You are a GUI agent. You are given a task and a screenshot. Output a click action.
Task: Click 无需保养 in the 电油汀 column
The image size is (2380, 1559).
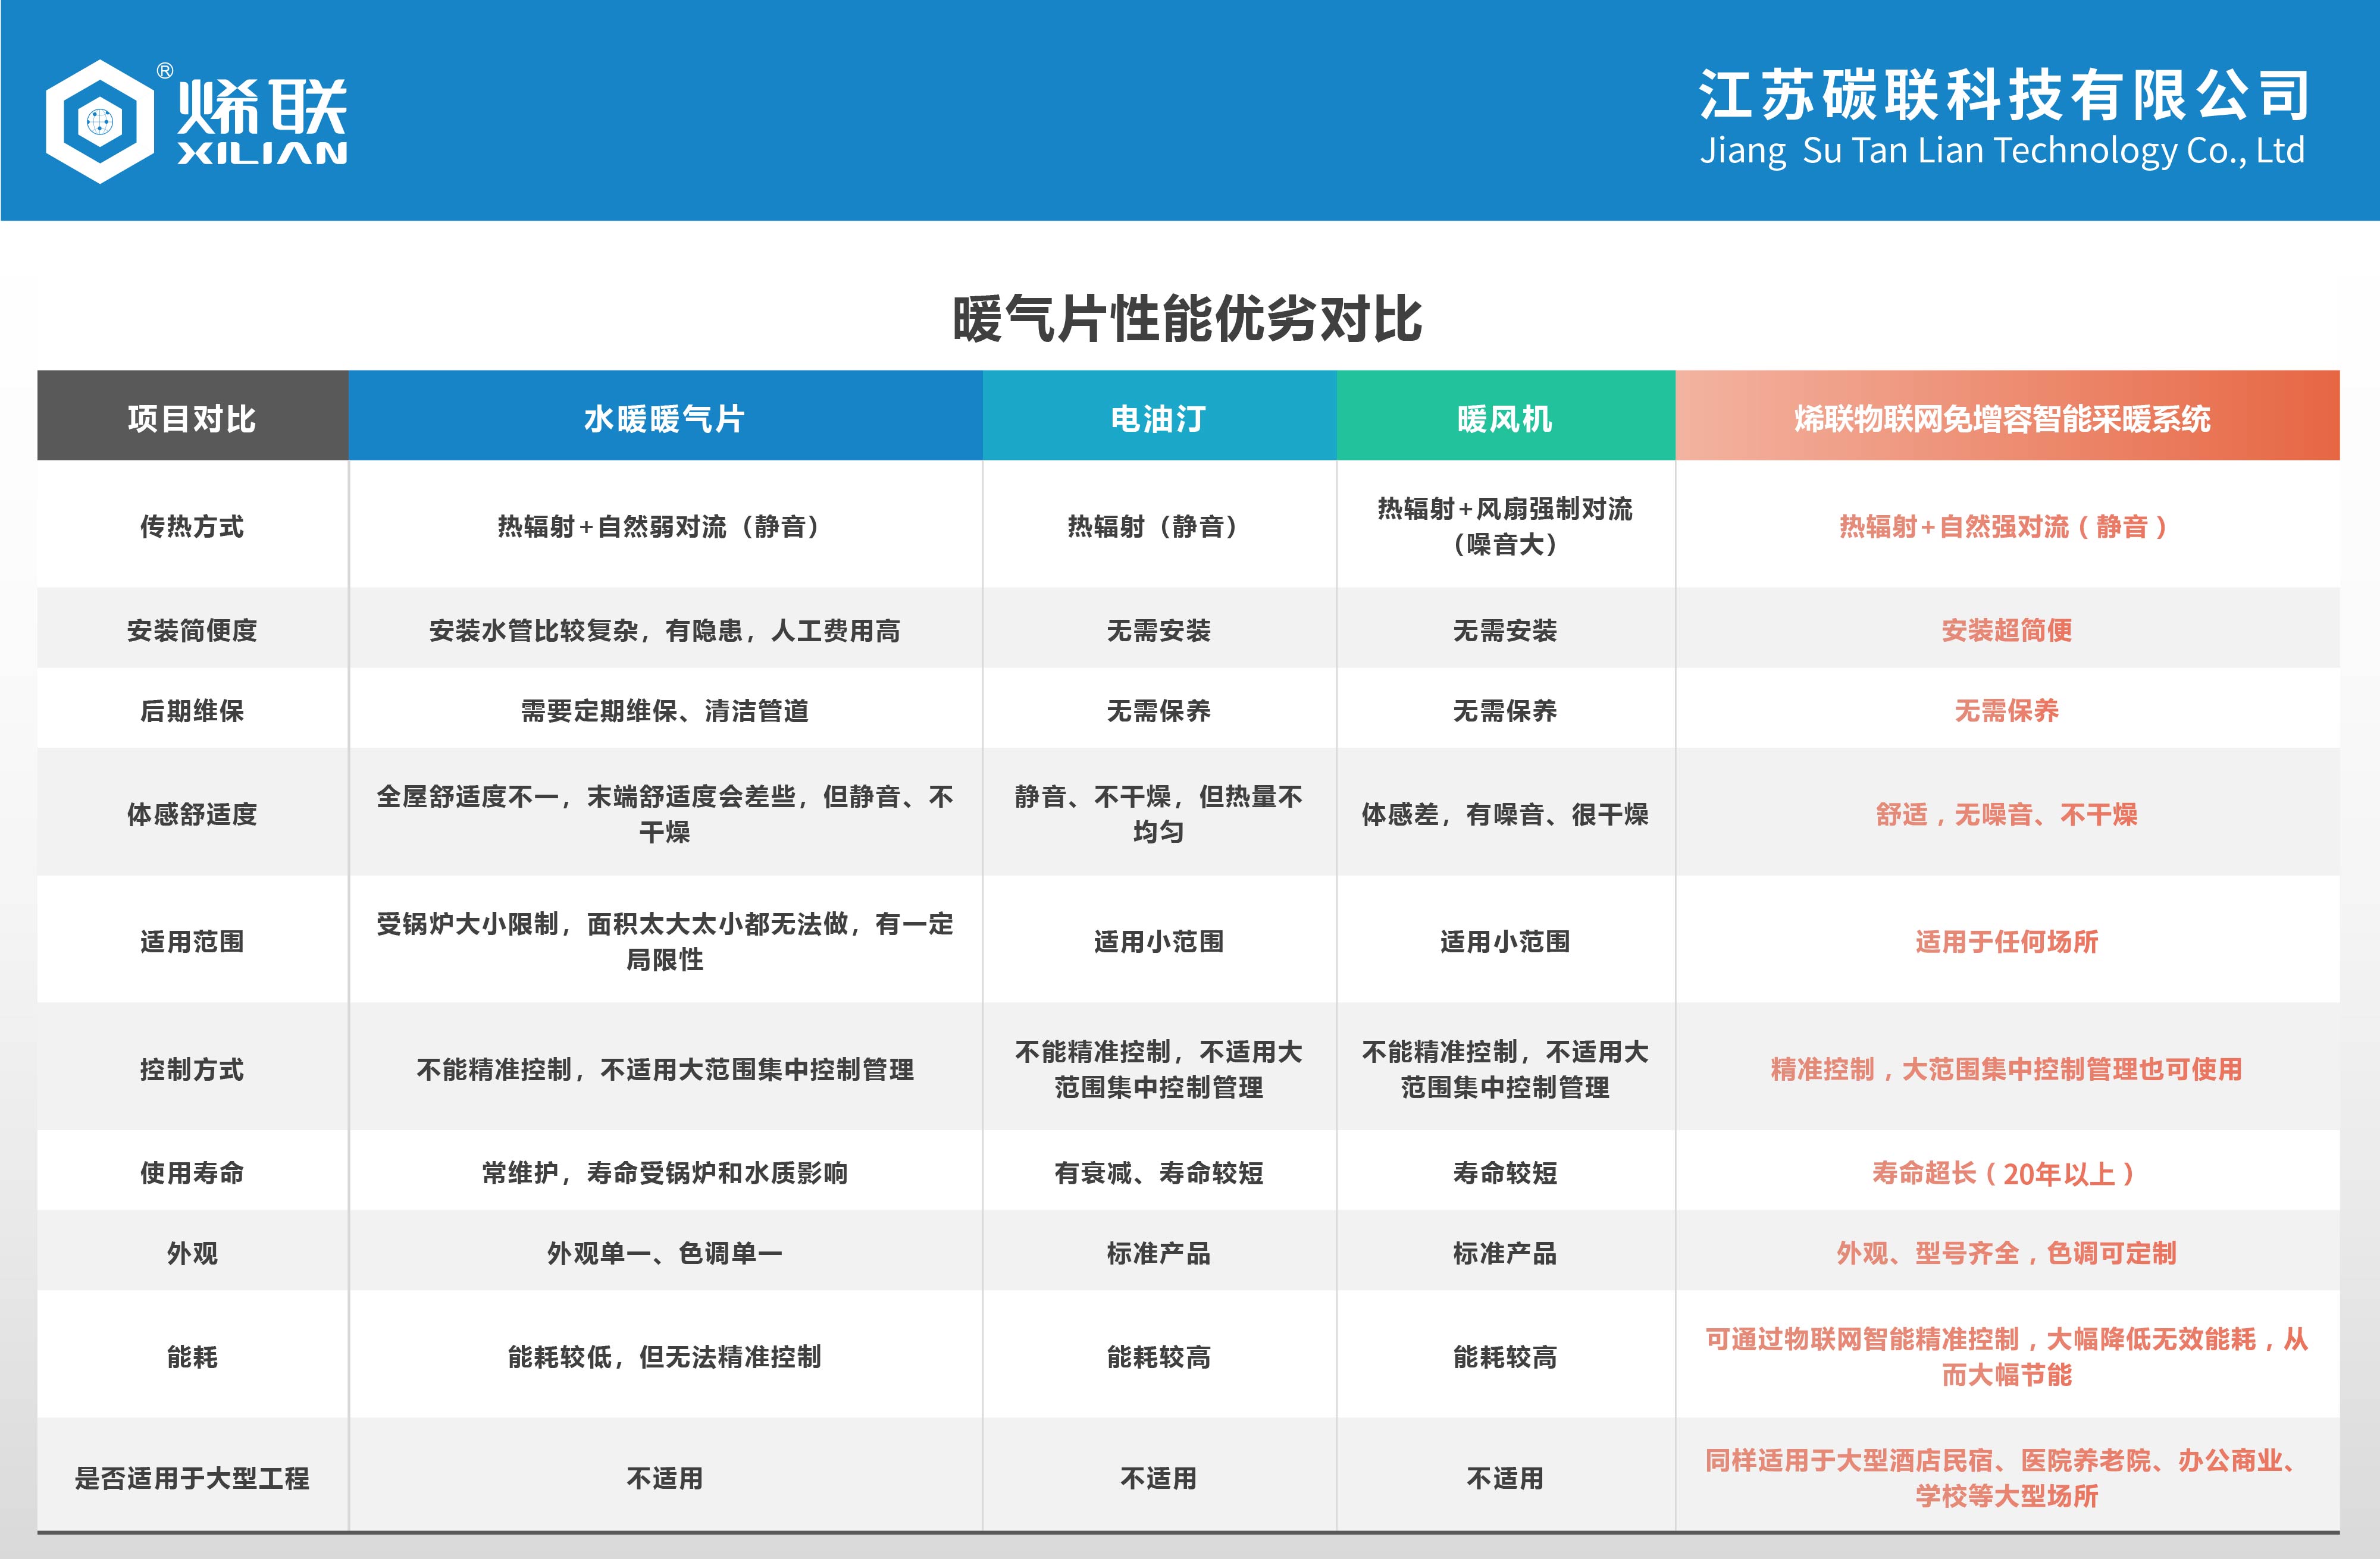pyautogui.click(x=1159, y=710)
